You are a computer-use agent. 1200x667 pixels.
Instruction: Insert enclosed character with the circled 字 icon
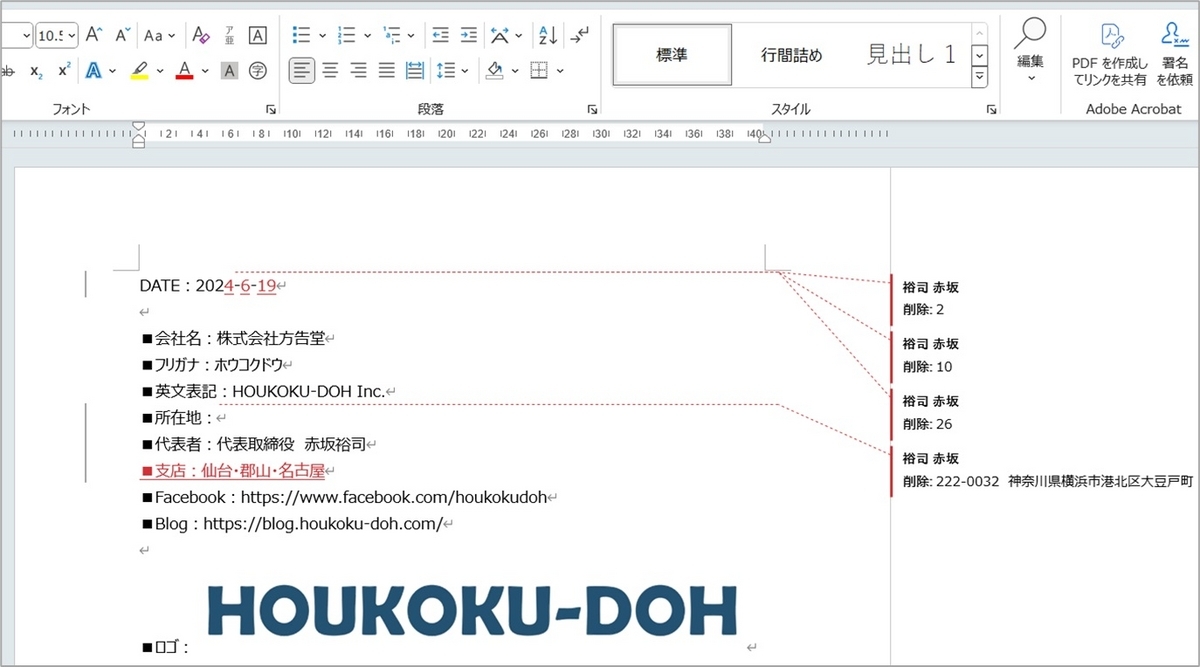click(258, 71)
